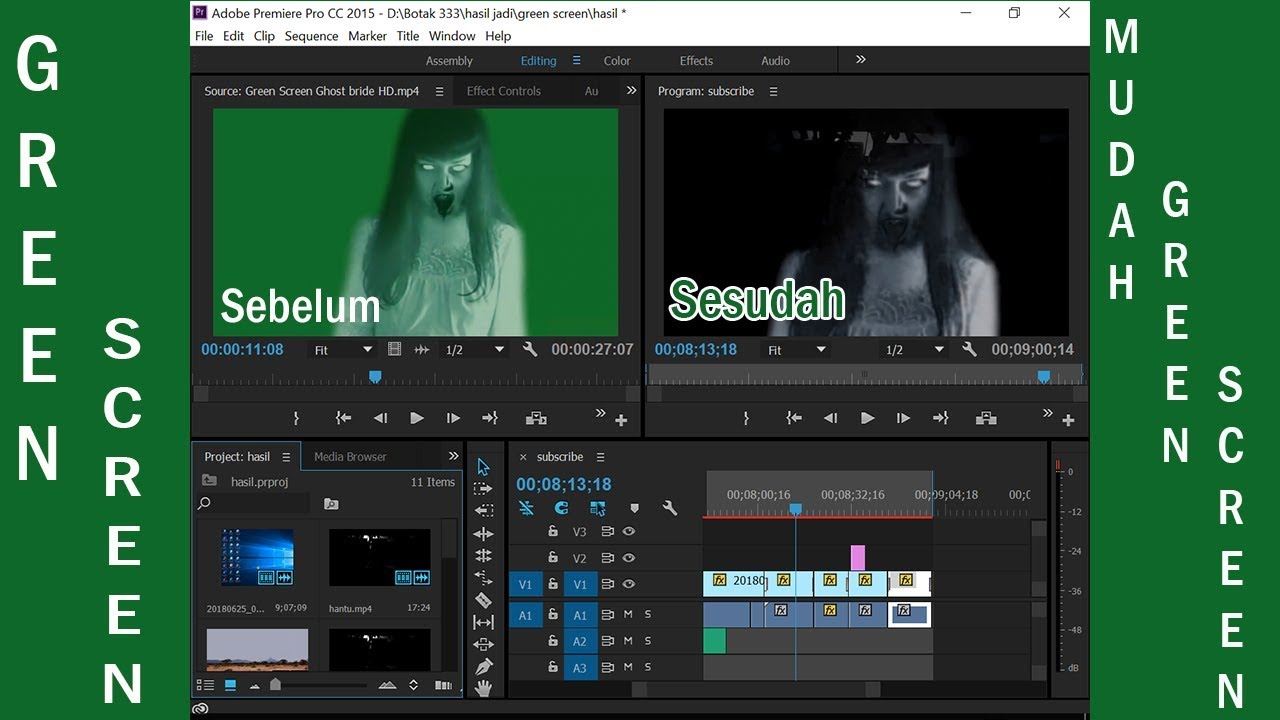Switch project panel to list view
This screenshot has height=720, width=1280.
205,685
